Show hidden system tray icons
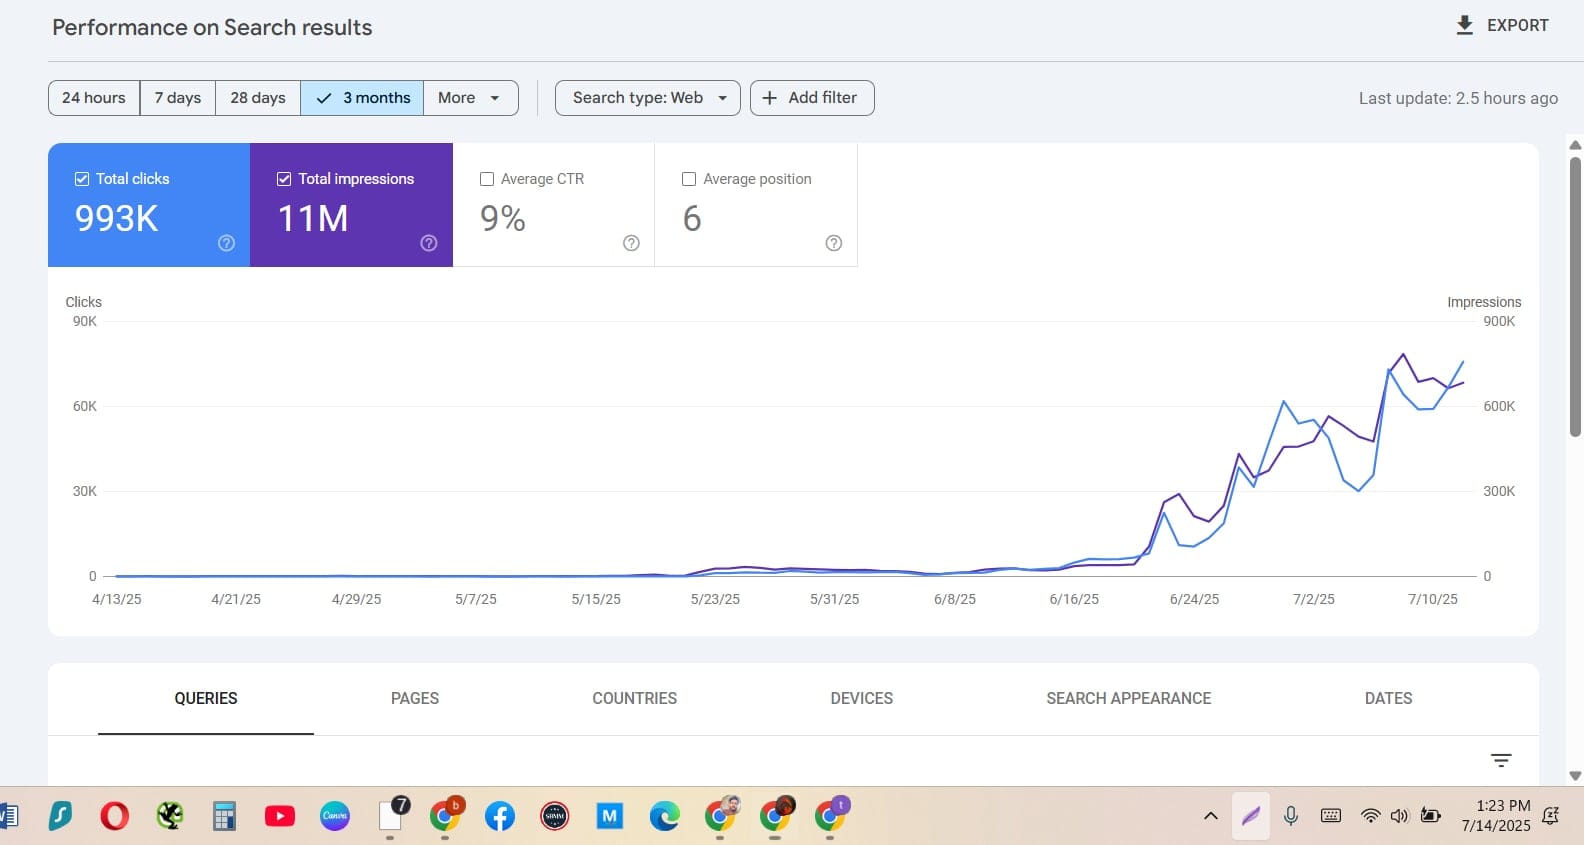Image resolution: width=1584 pixels, height=845 pixels. (x=1210, y=816)
